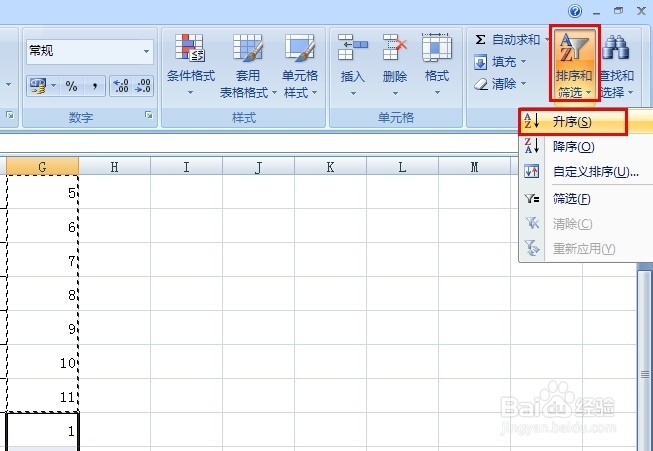Expand the 单元格样式 dropdown arrow
The image size is (653, 451).
[x=314, y=92]
